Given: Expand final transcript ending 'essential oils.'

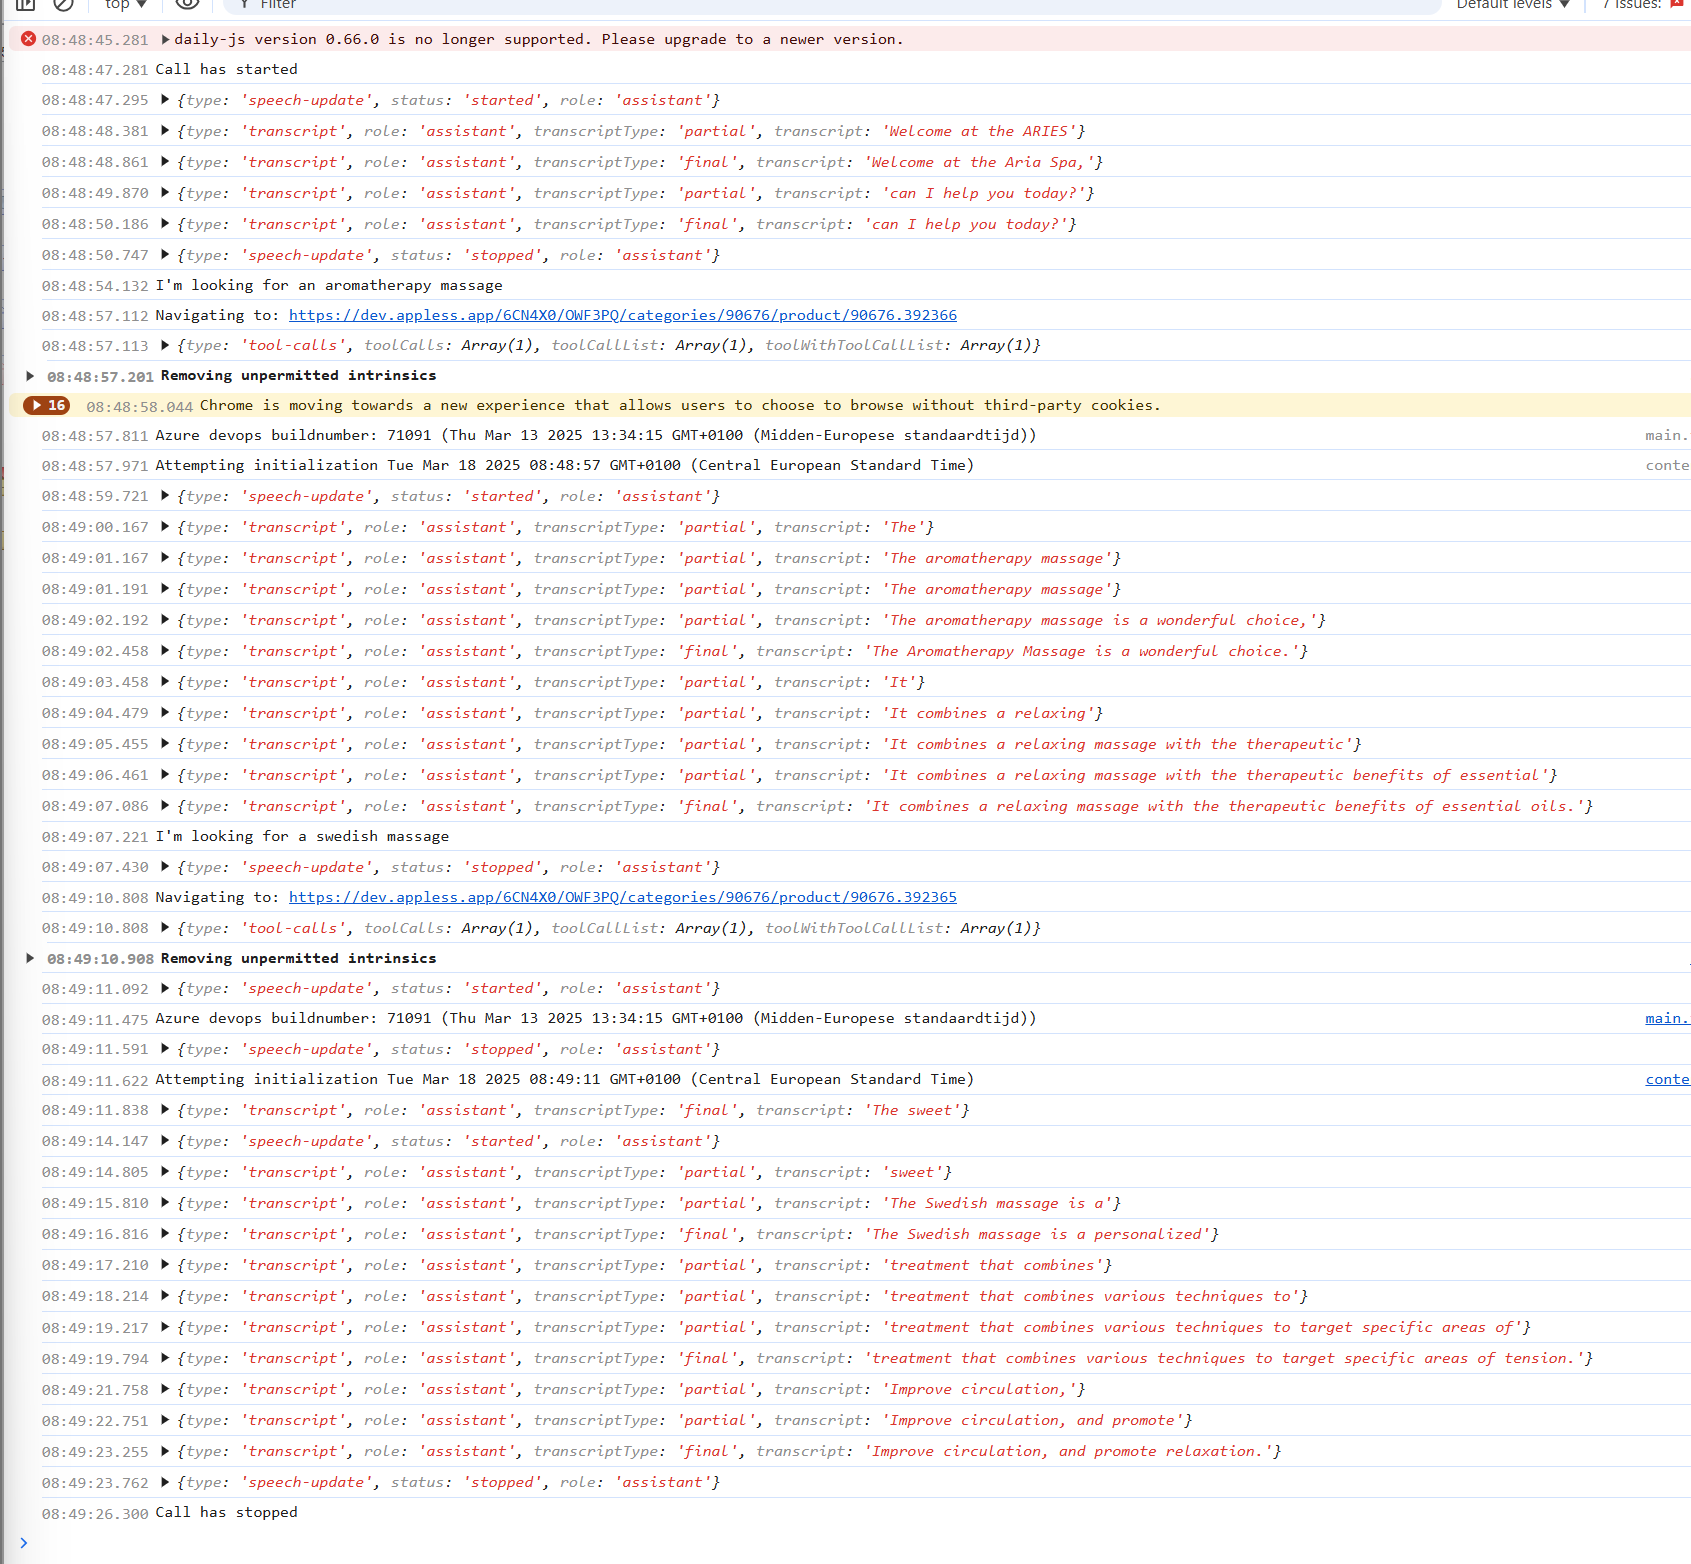Looking at the screenshot, I should tap(165, 806).
